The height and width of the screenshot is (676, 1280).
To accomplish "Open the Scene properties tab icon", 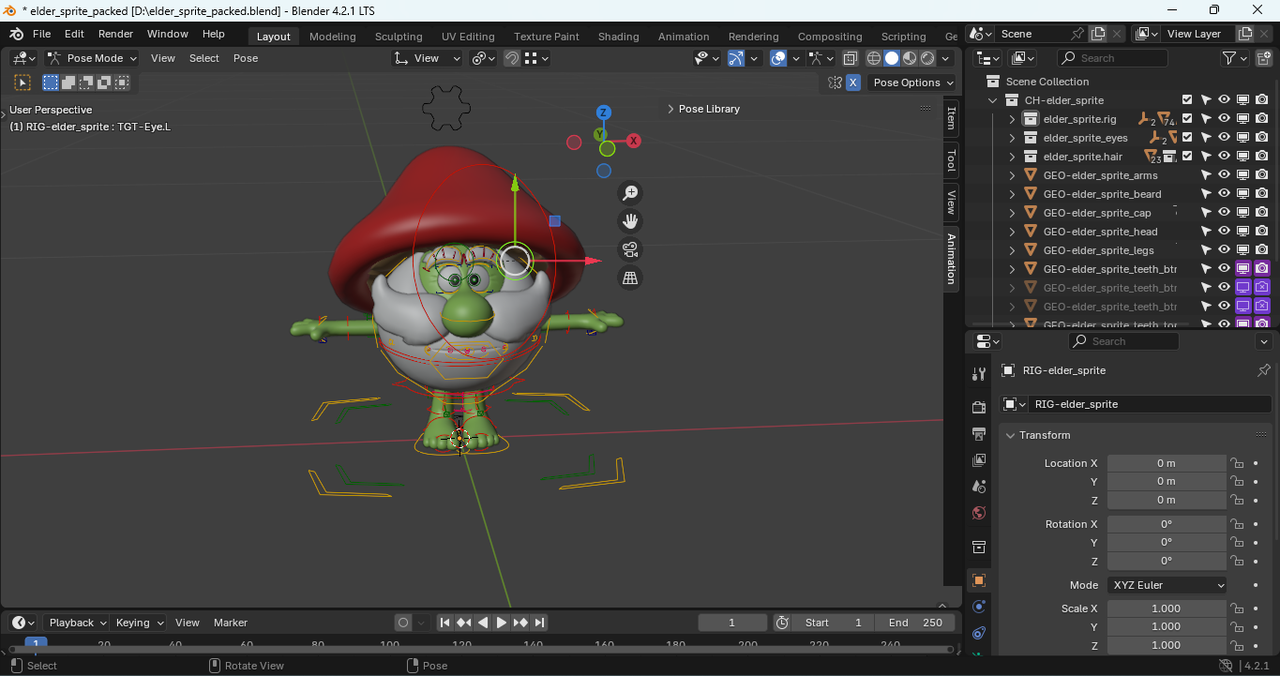I will [979, 486].
